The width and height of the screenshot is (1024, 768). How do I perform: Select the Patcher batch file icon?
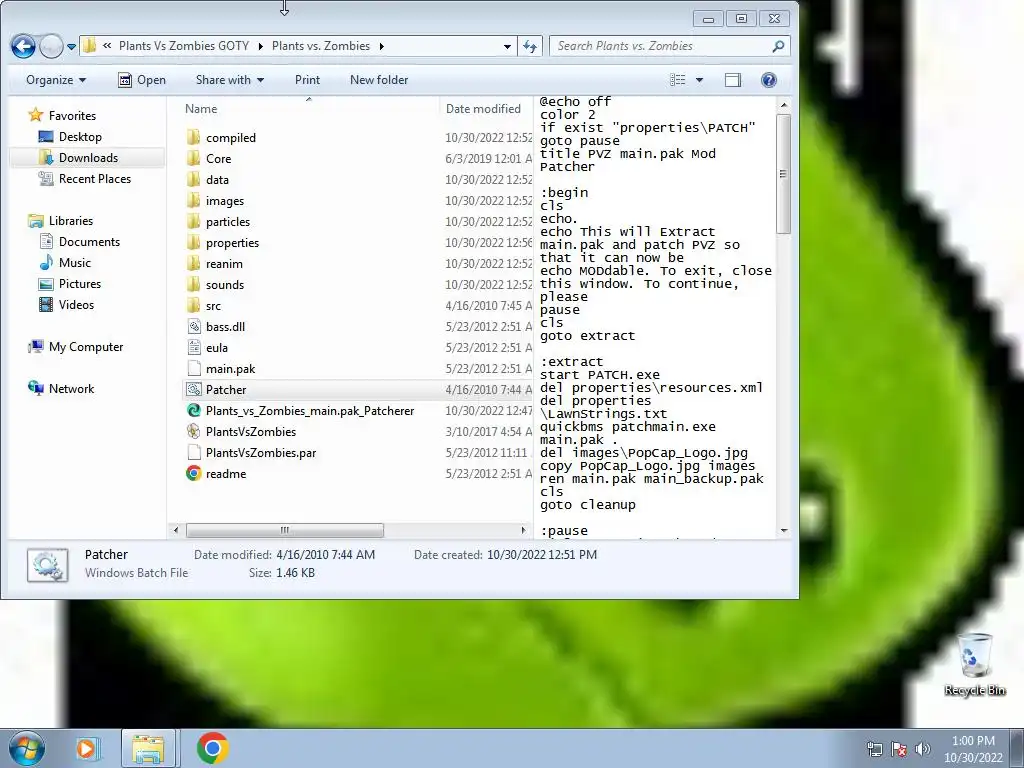[x=193, y=390]
